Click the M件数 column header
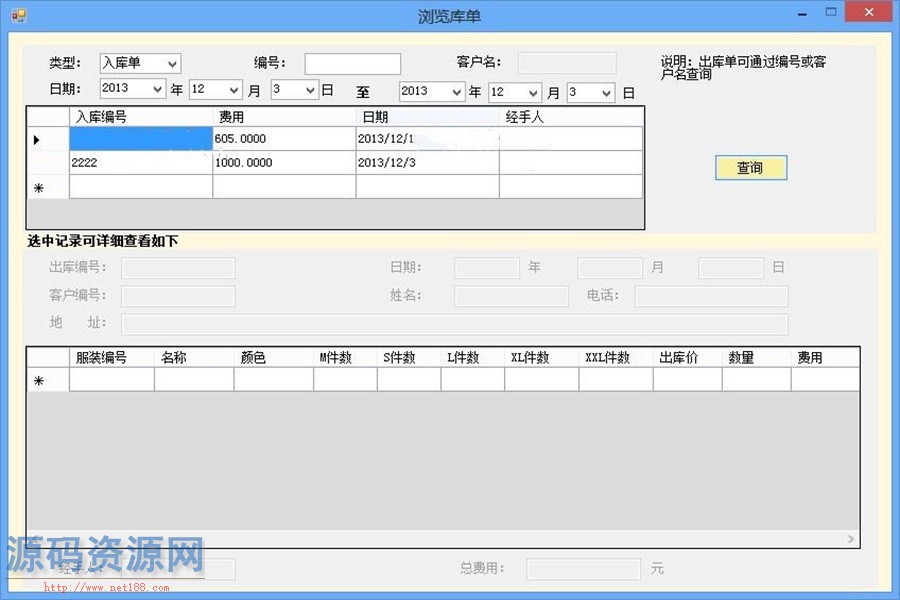900x600 pixels. tap(346, 358)
